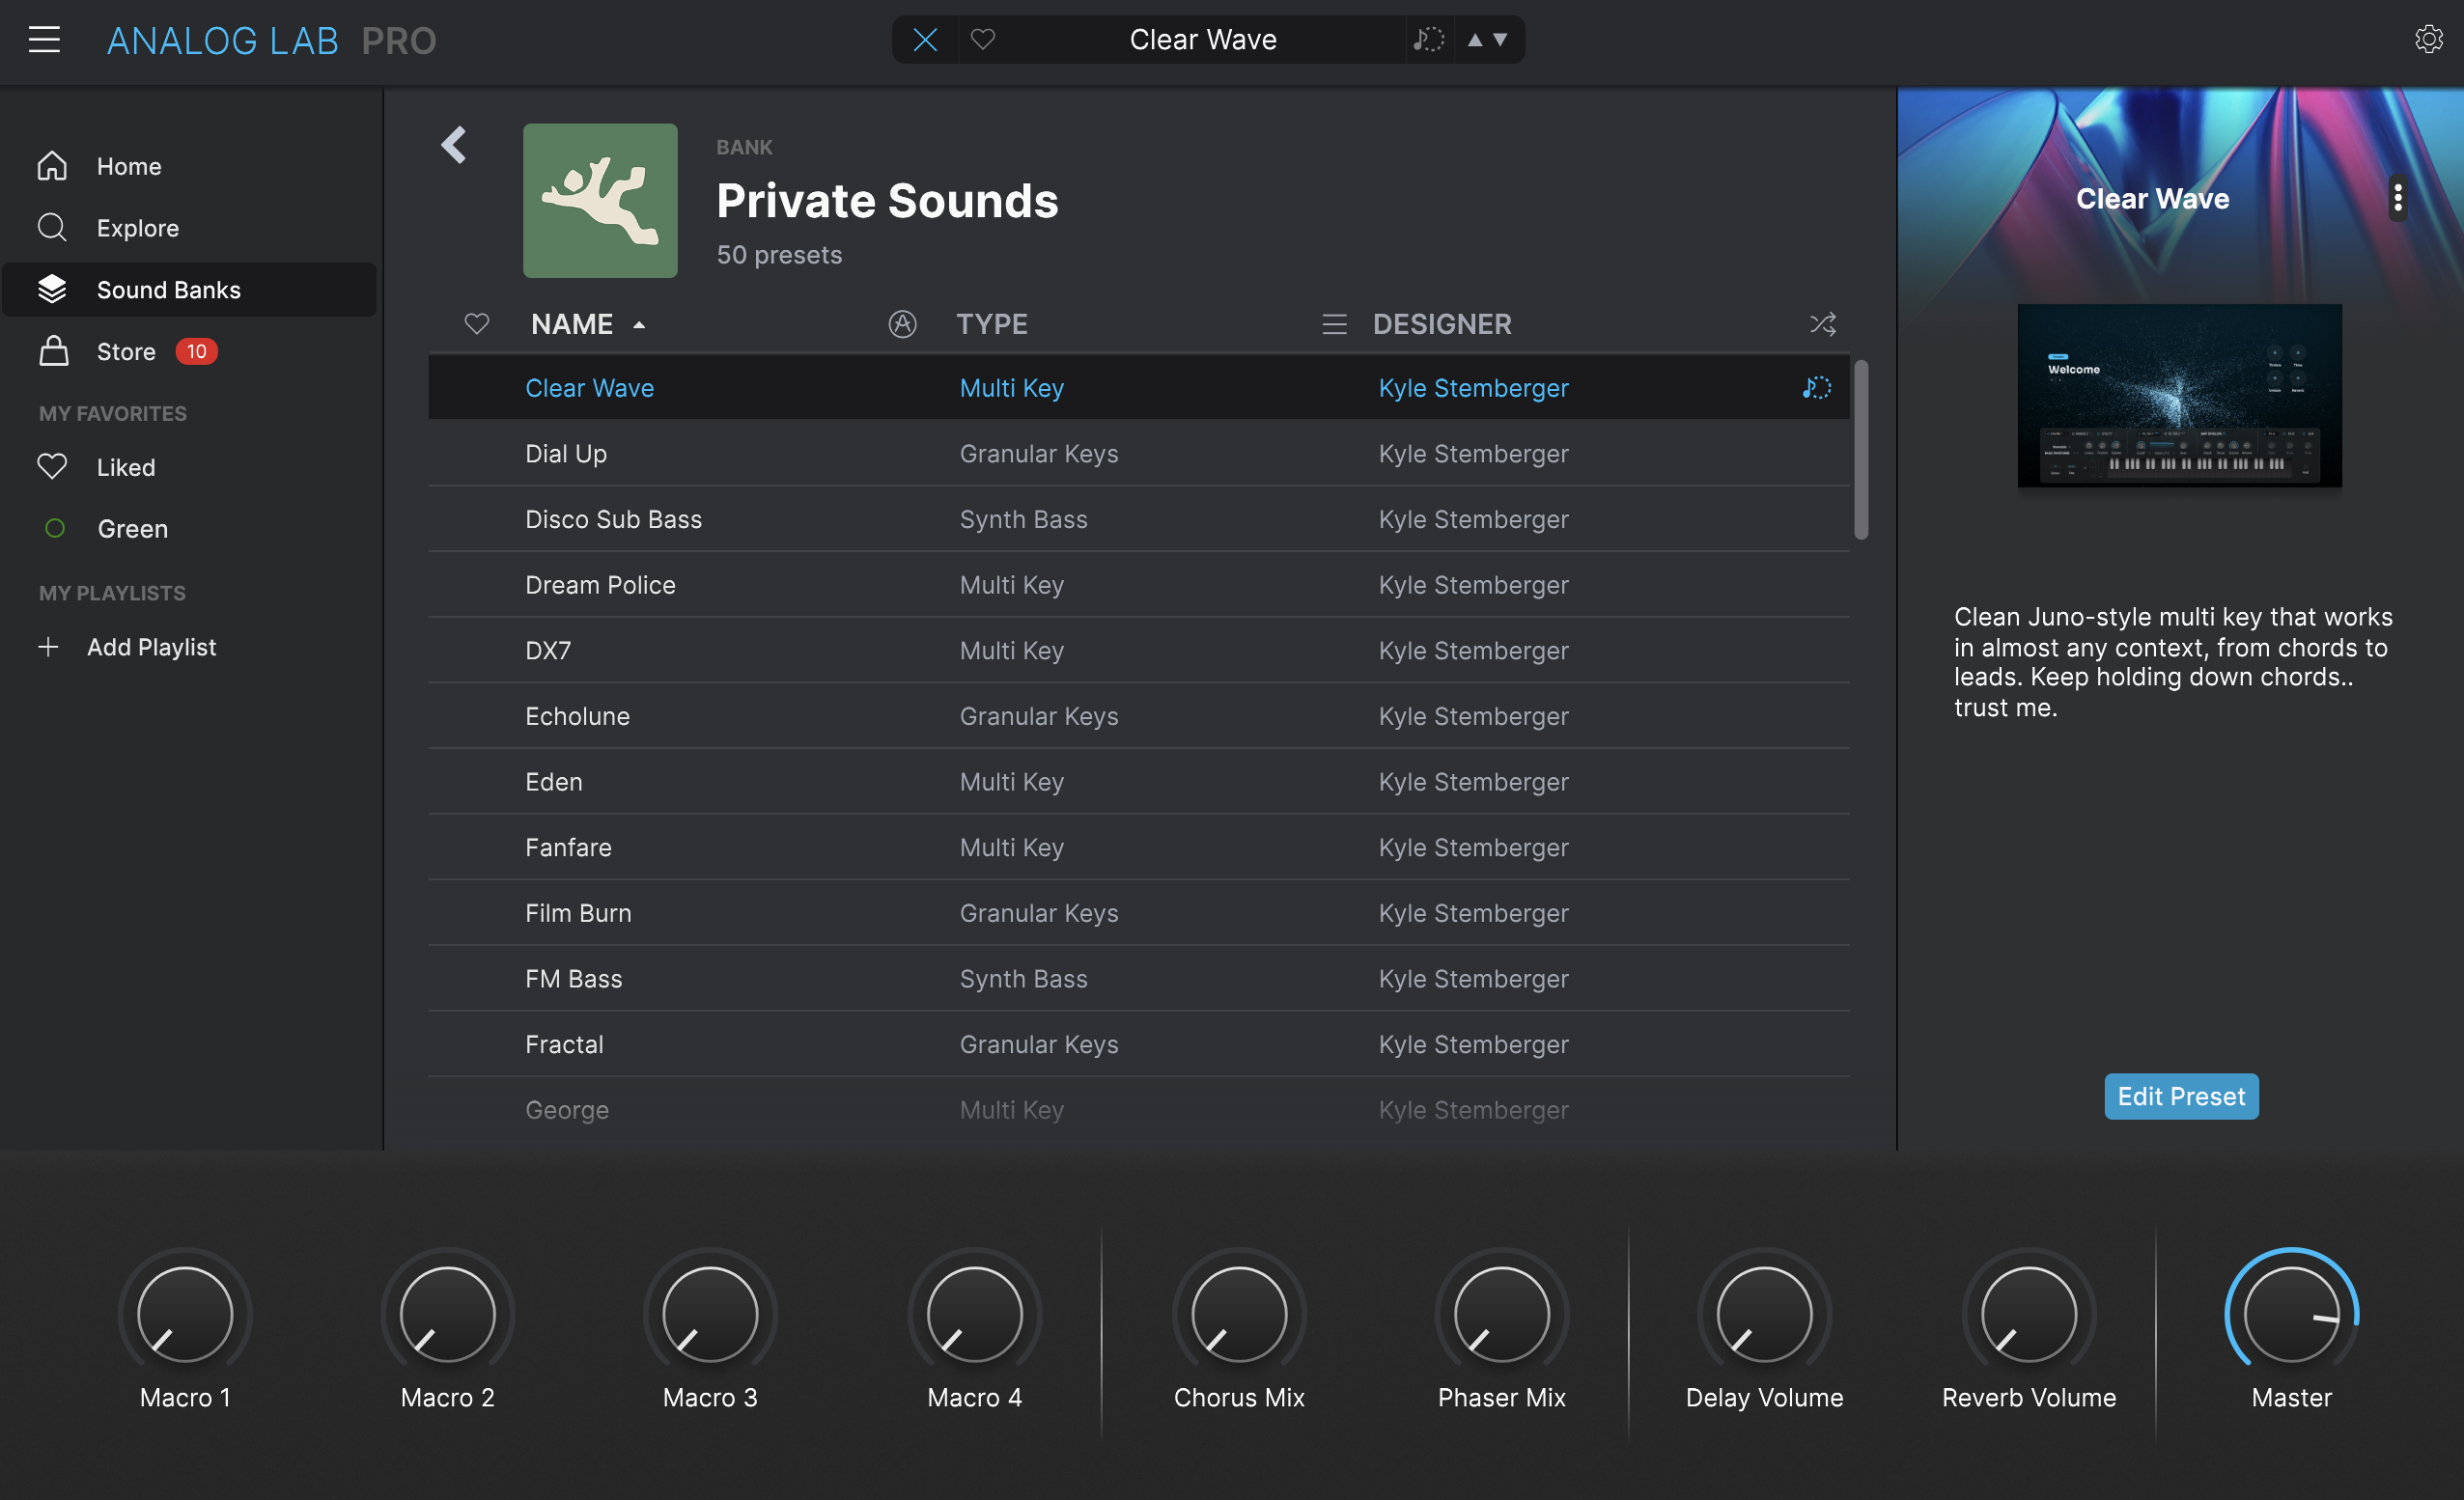
Task: Select the Echolune preset
Action: coord(1139,716)
